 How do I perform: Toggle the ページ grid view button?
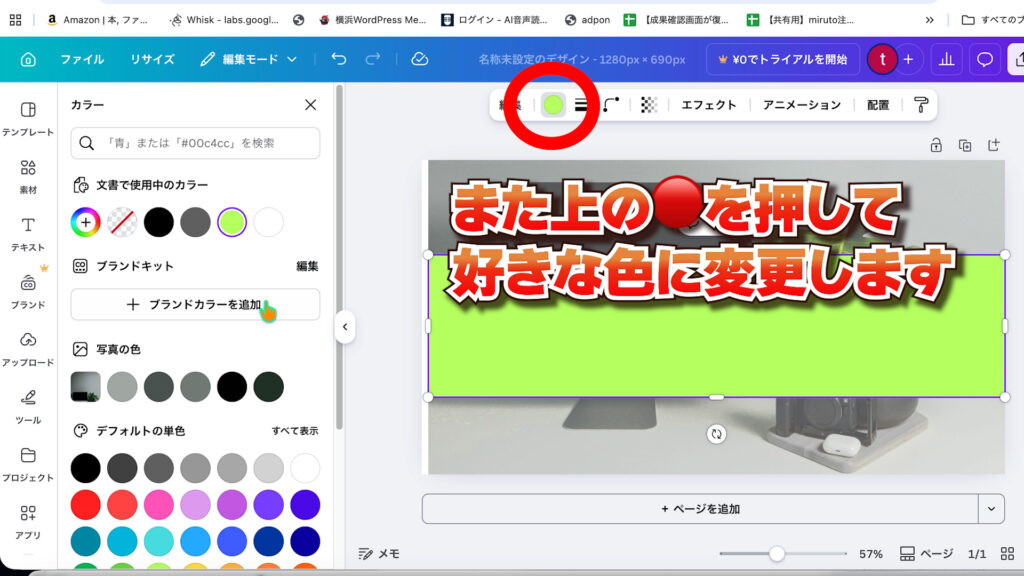pos(926,553)
